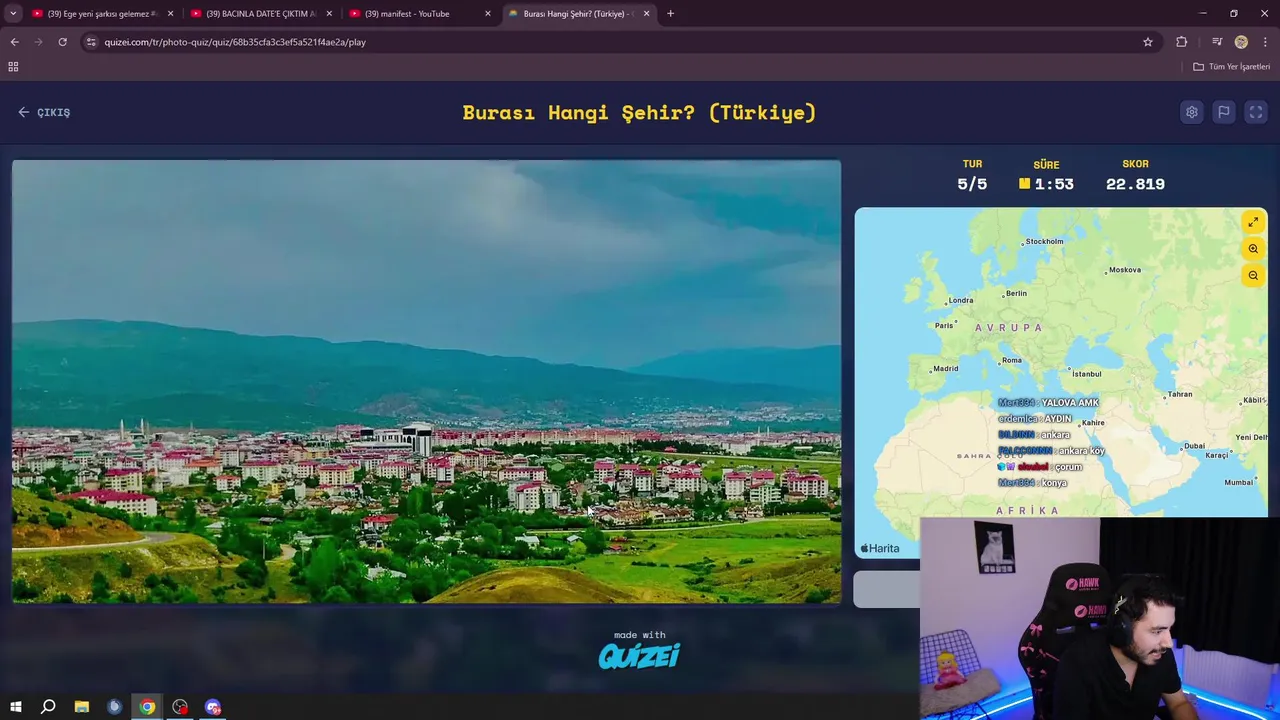
Task: Click Moskova label on the map
Action: [1124, 270]
